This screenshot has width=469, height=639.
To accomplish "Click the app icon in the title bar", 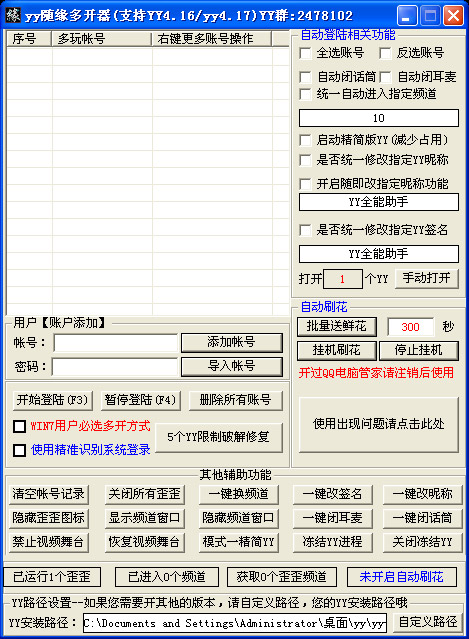I will pyautogui.click(x=13, y=15).
